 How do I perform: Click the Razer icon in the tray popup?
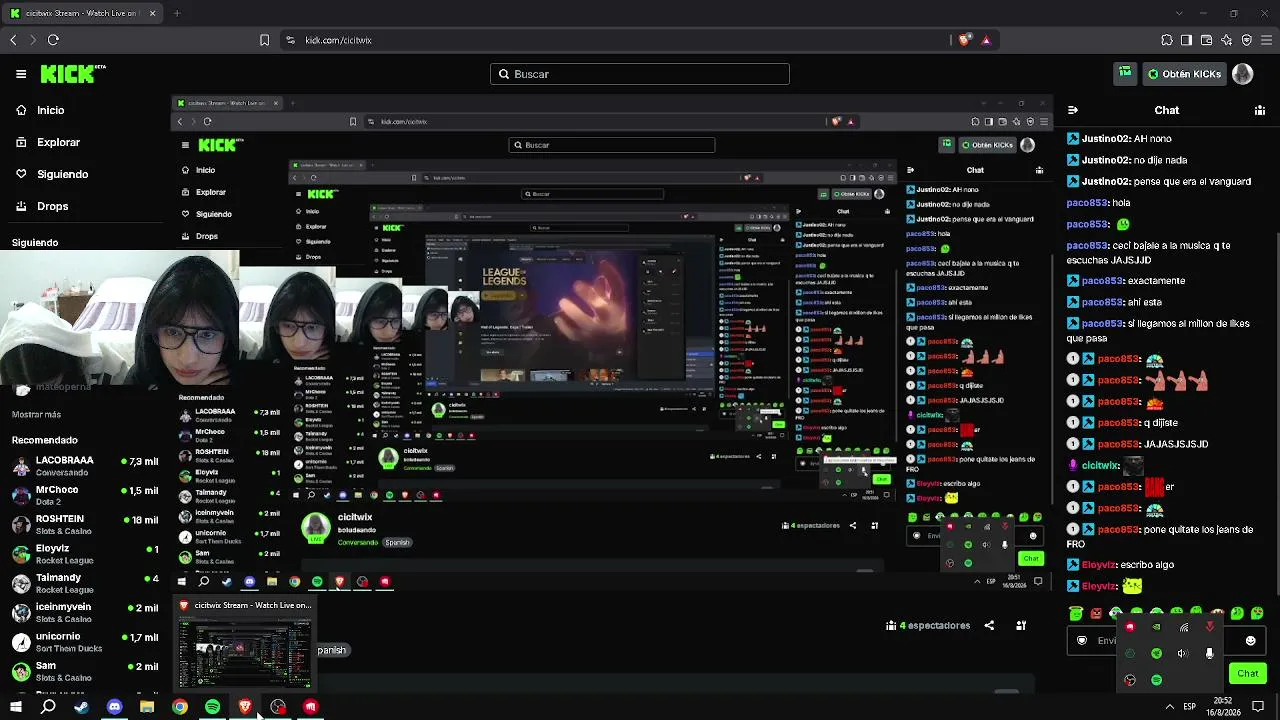point(1157,653)
